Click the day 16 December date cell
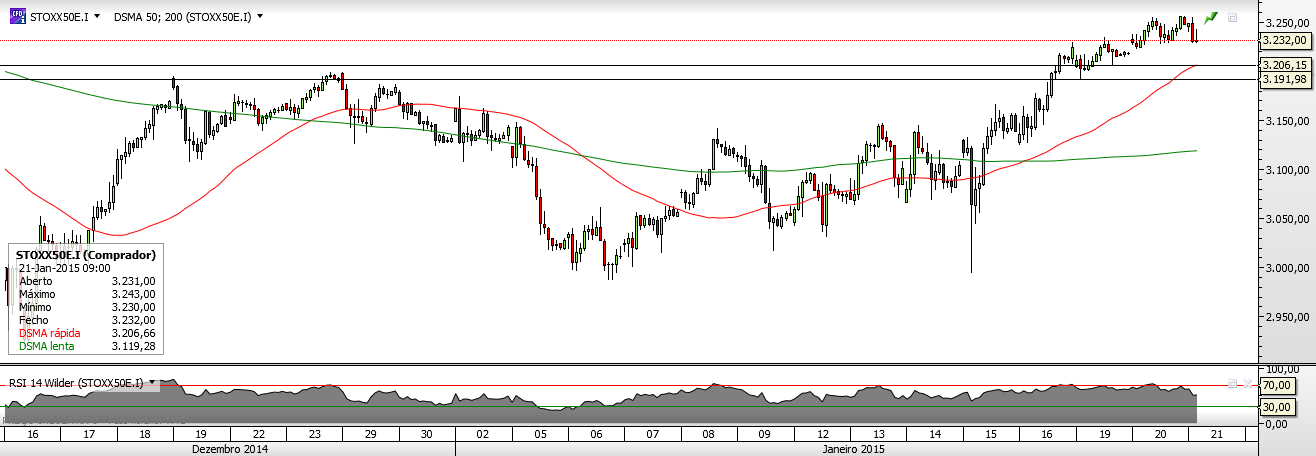The width and height of the screenshot is (1316, 456). (x=32, y=435)
